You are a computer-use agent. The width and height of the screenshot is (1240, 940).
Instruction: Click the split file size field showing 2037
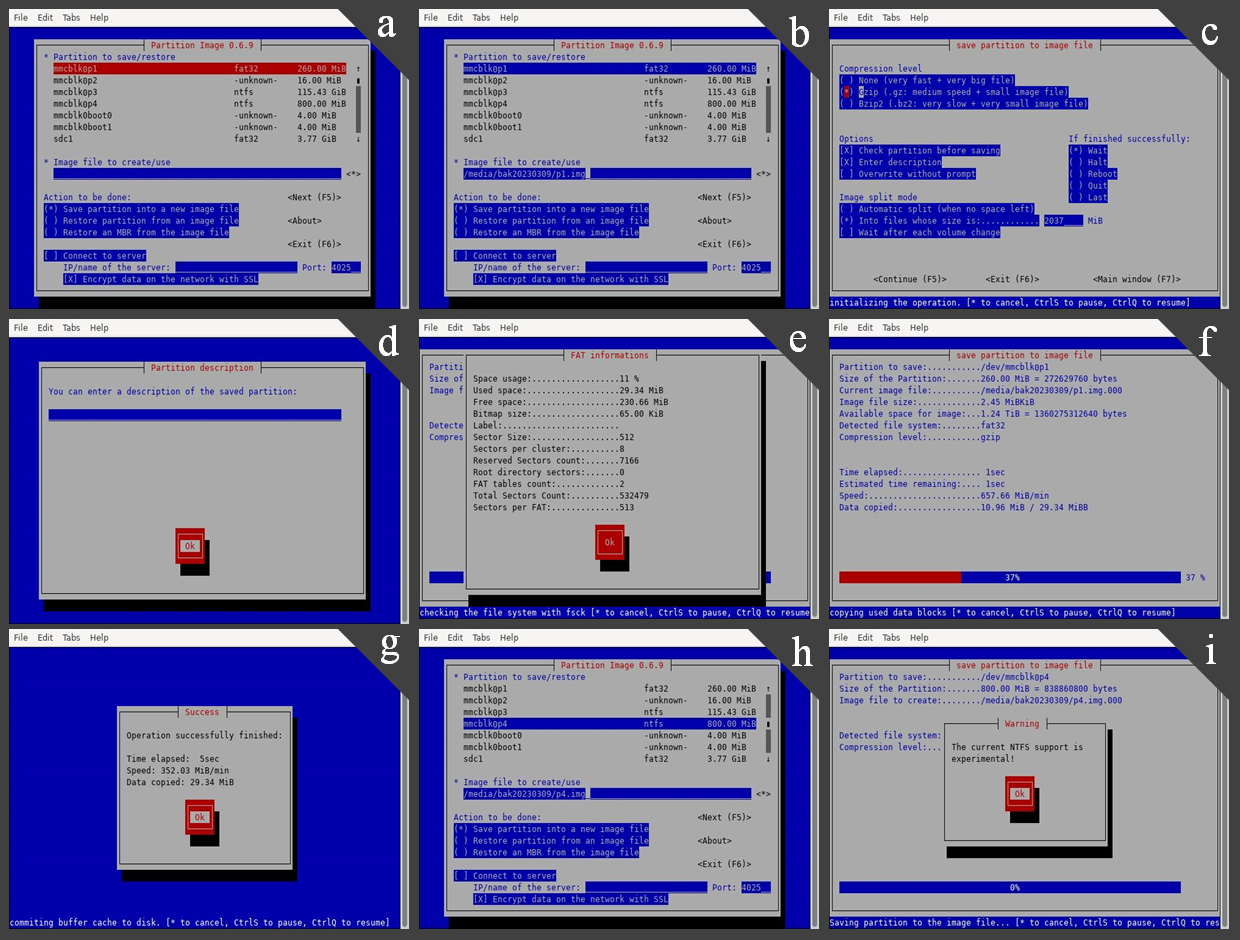pyautogui.click(x=1062, y=221)
